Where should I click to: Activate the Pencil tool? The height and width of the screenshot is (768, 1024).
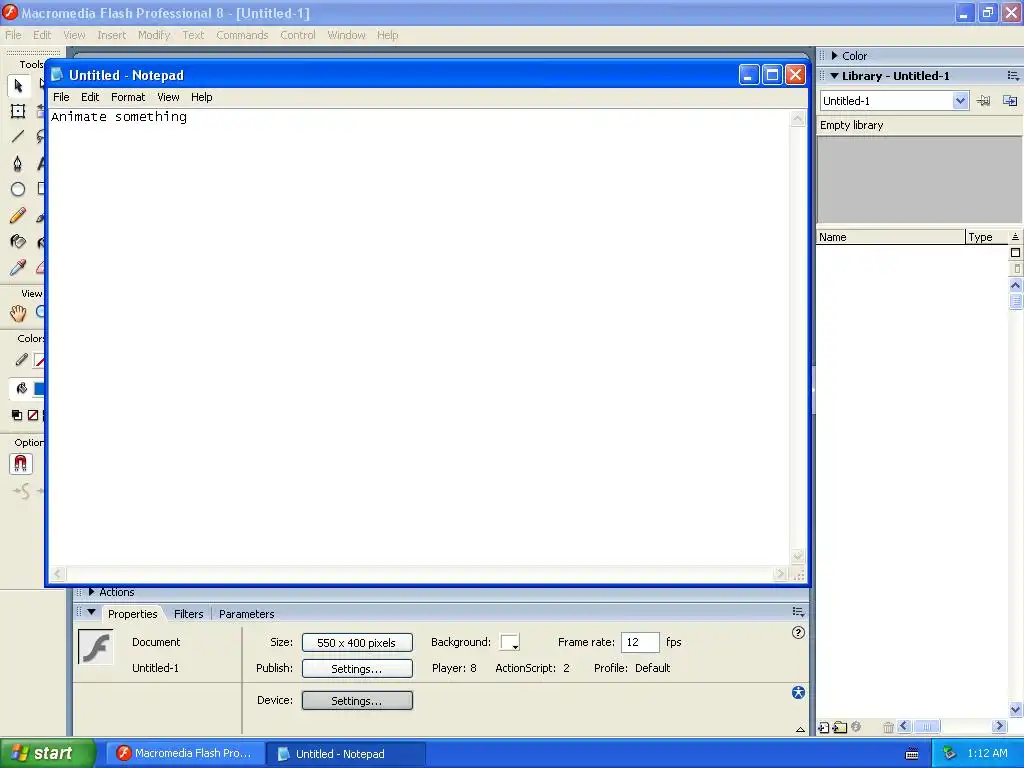click(x=18, y=216)
